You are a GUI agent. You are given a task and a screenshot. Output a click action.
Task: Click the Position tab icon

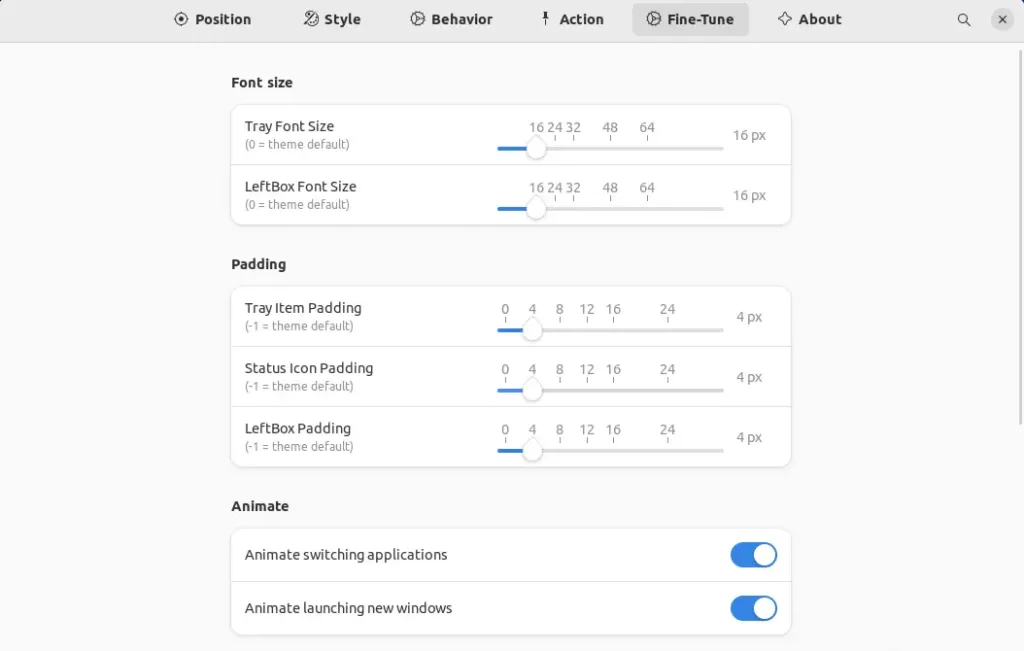181,19
